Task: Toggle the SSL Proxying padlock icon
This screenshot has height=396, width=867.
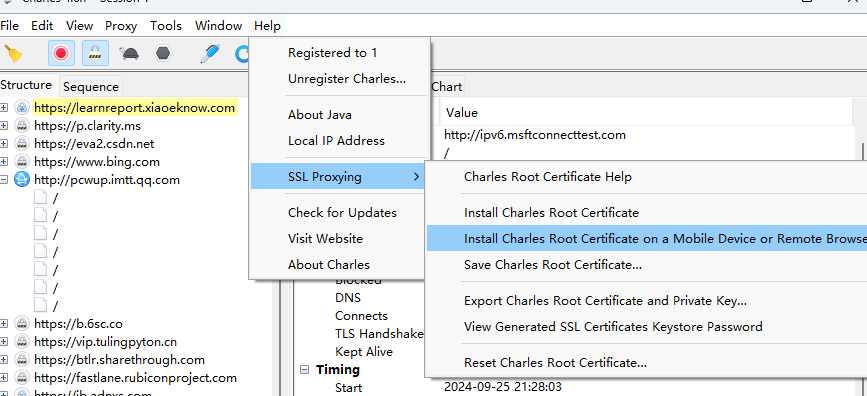Action: 95,54
